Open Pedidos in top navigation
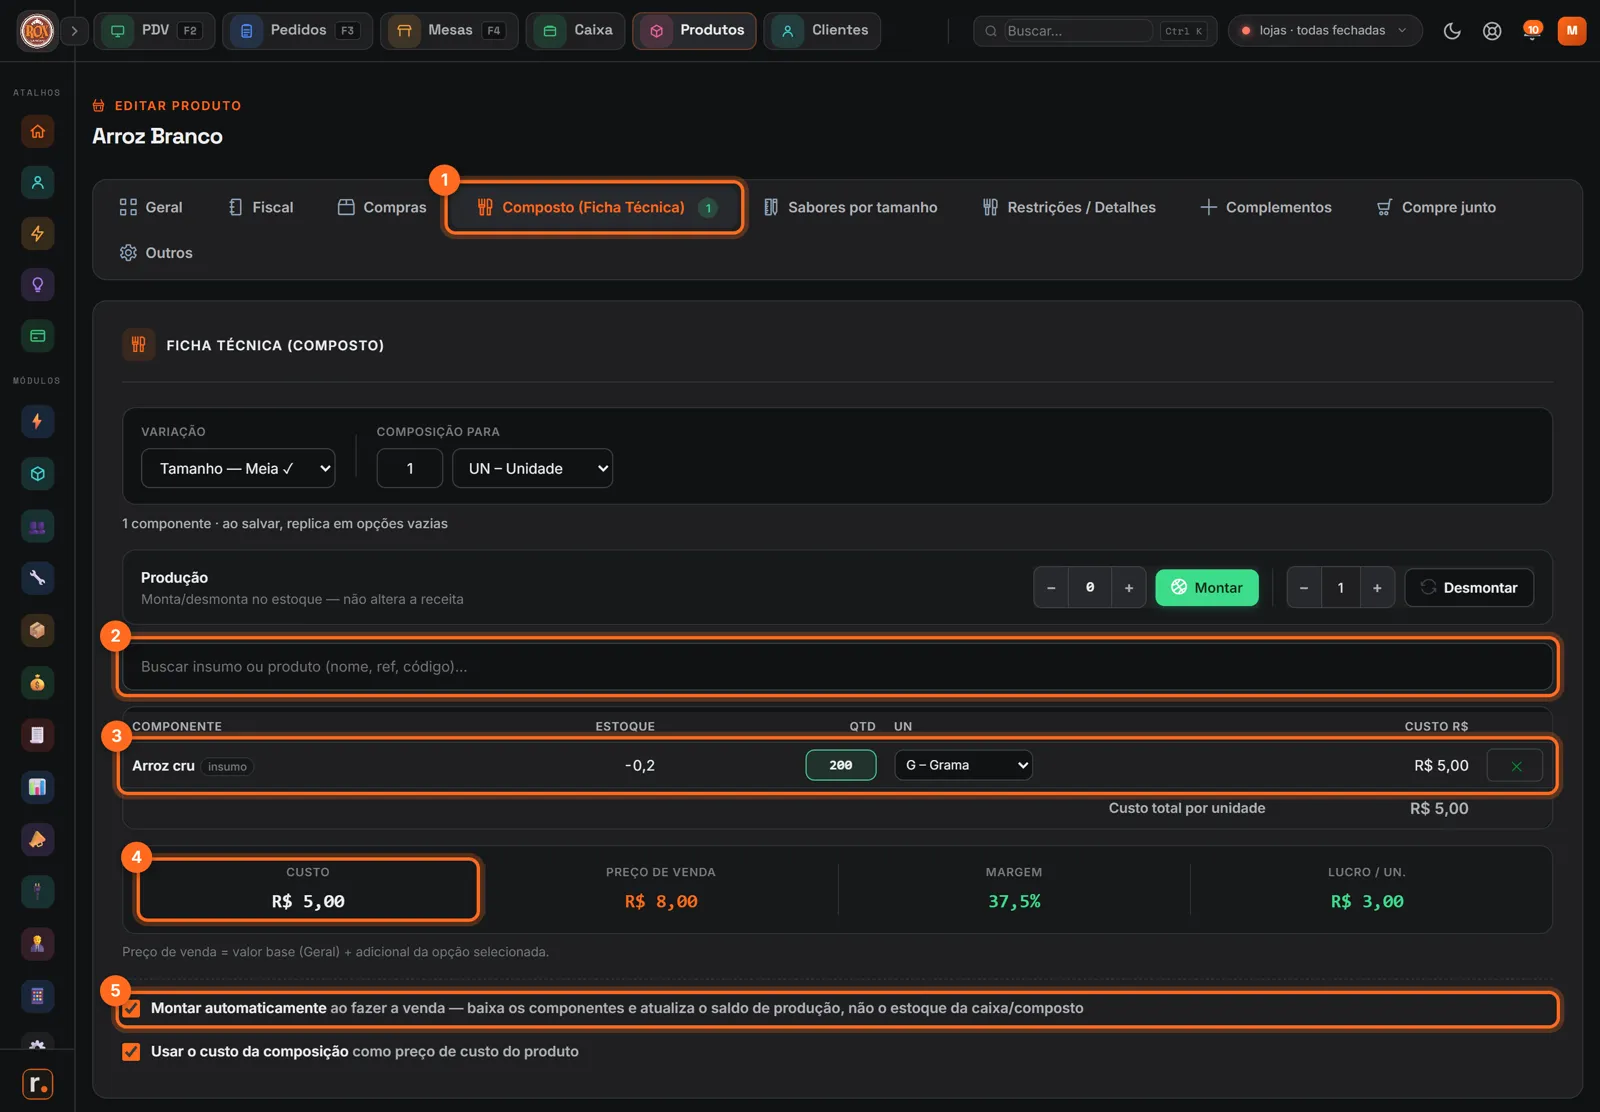1600x1112 pixels. [297, 31]
